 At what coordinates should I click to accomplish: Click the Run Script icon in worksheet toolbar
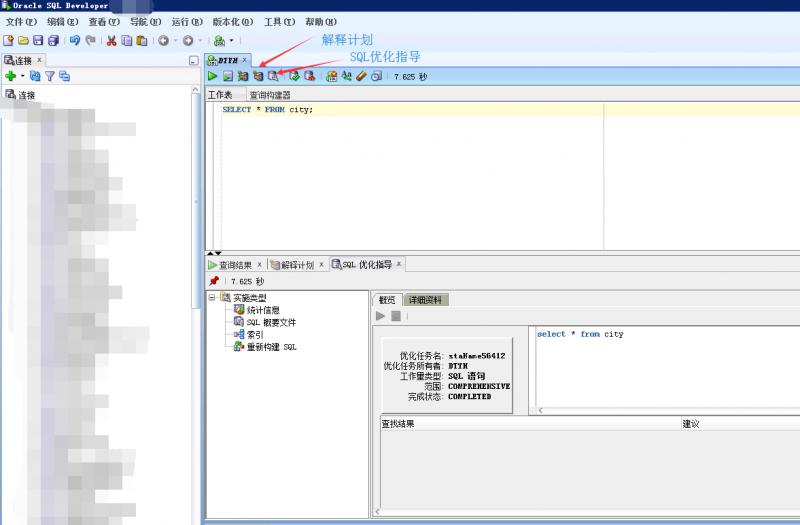coord(228,76)
